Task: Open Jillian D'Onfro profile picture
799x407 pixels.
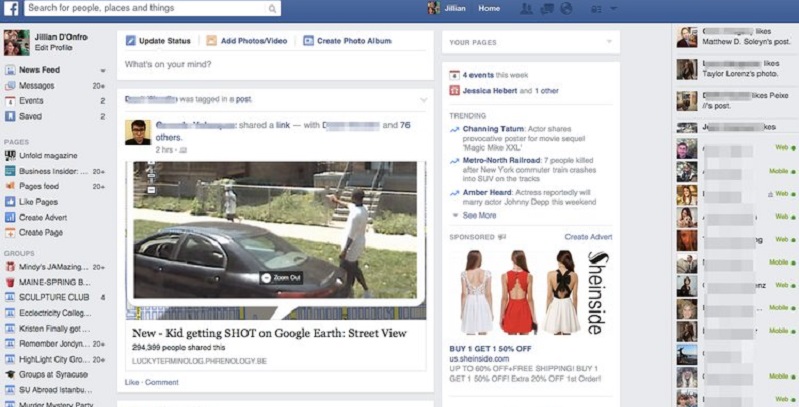Action: (x=16, y=42)
